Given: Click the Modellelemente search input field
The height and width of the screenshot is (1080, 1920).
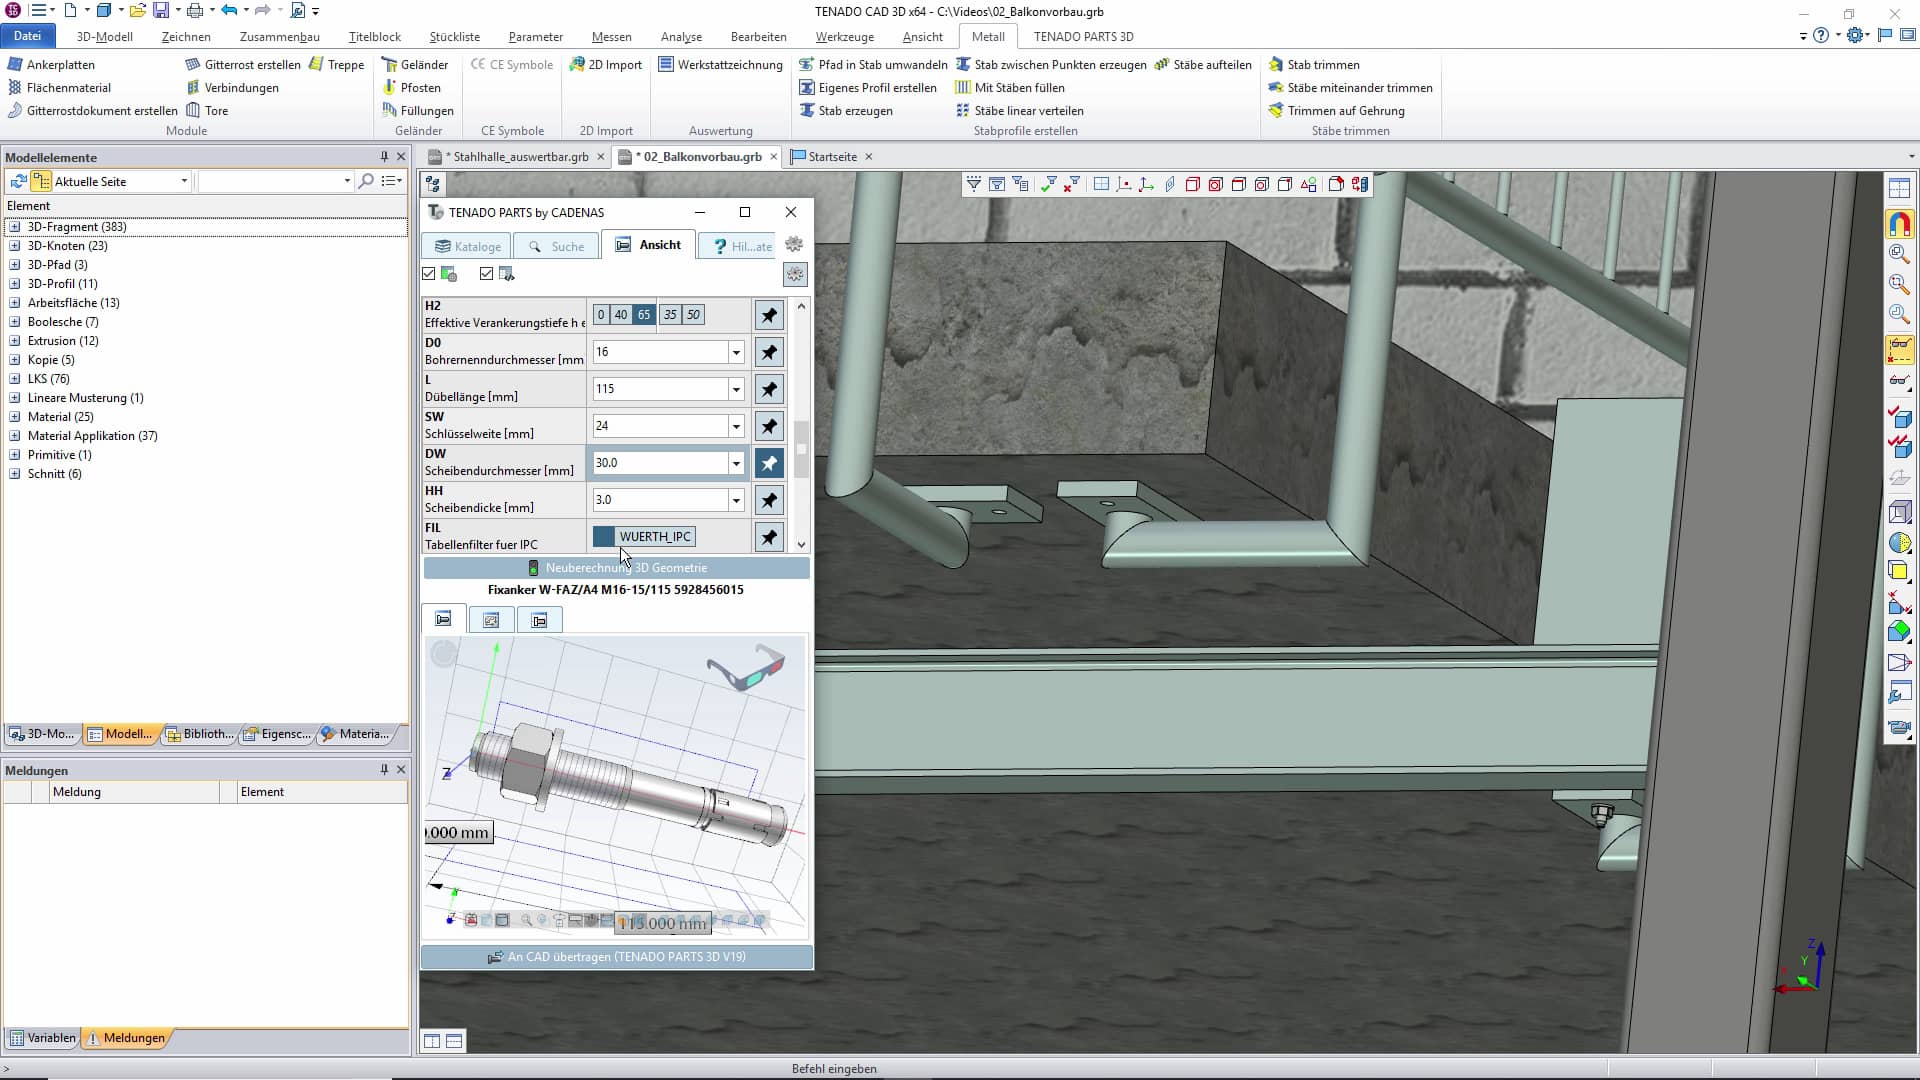Looking at the screenshot, I should click(x=271, y=181).
